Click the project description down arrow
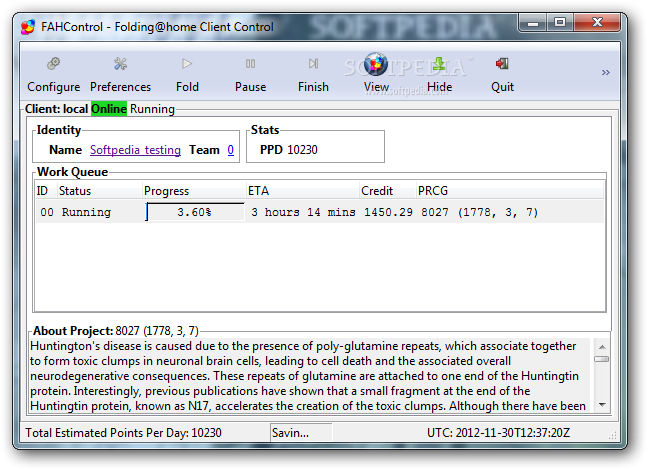The width and height of the screenshot is (648, 470). (602, 405)
